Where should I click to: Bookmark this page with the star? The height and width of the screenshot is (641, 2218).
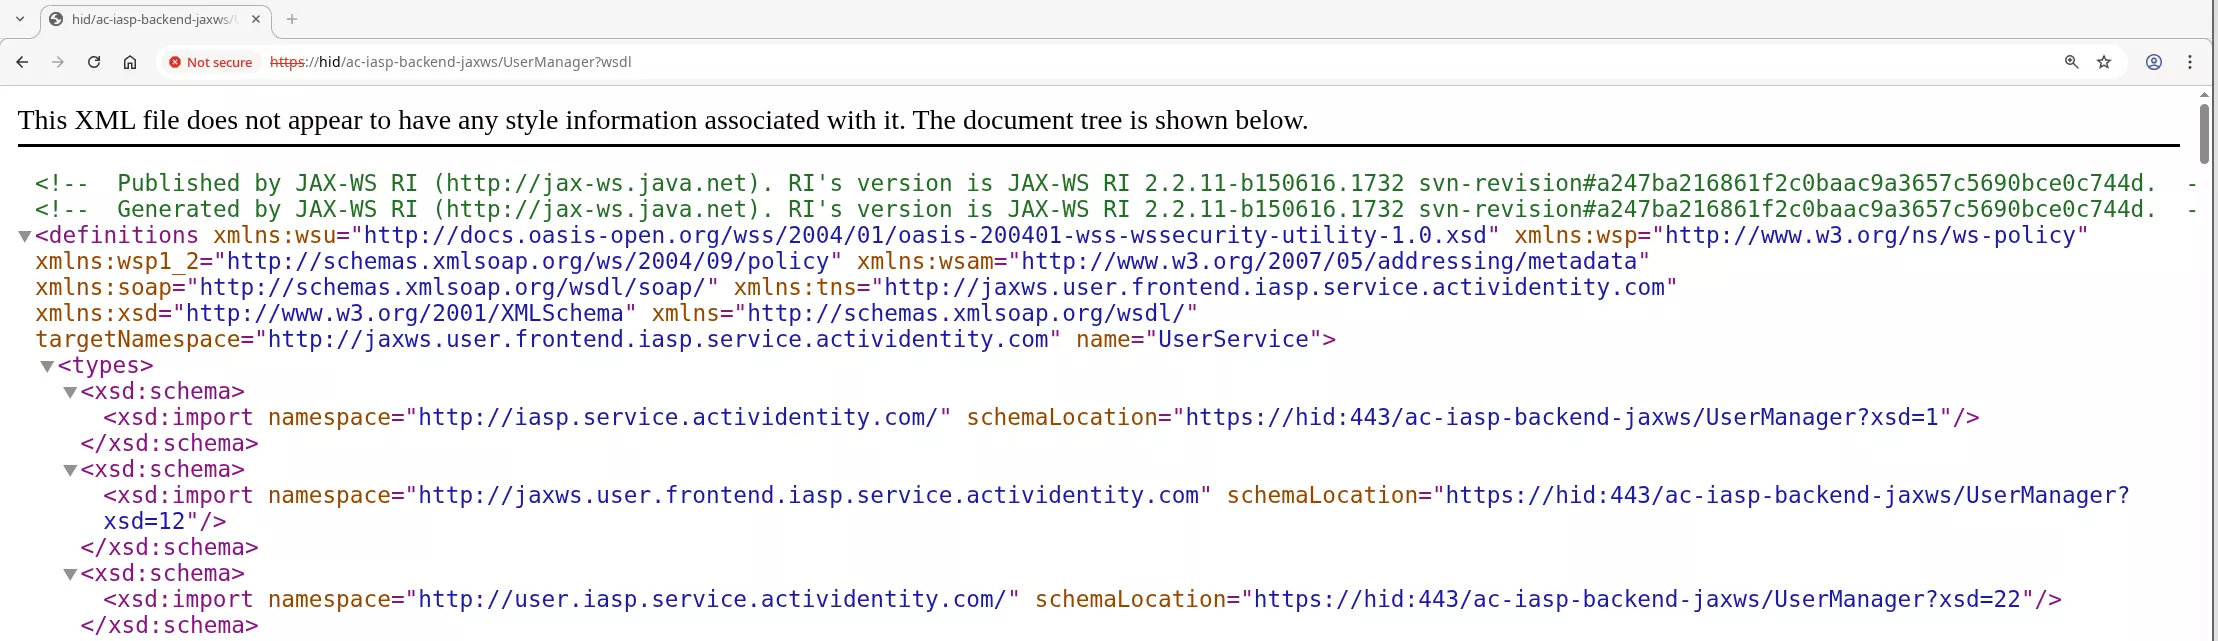tap(2104, 62)
